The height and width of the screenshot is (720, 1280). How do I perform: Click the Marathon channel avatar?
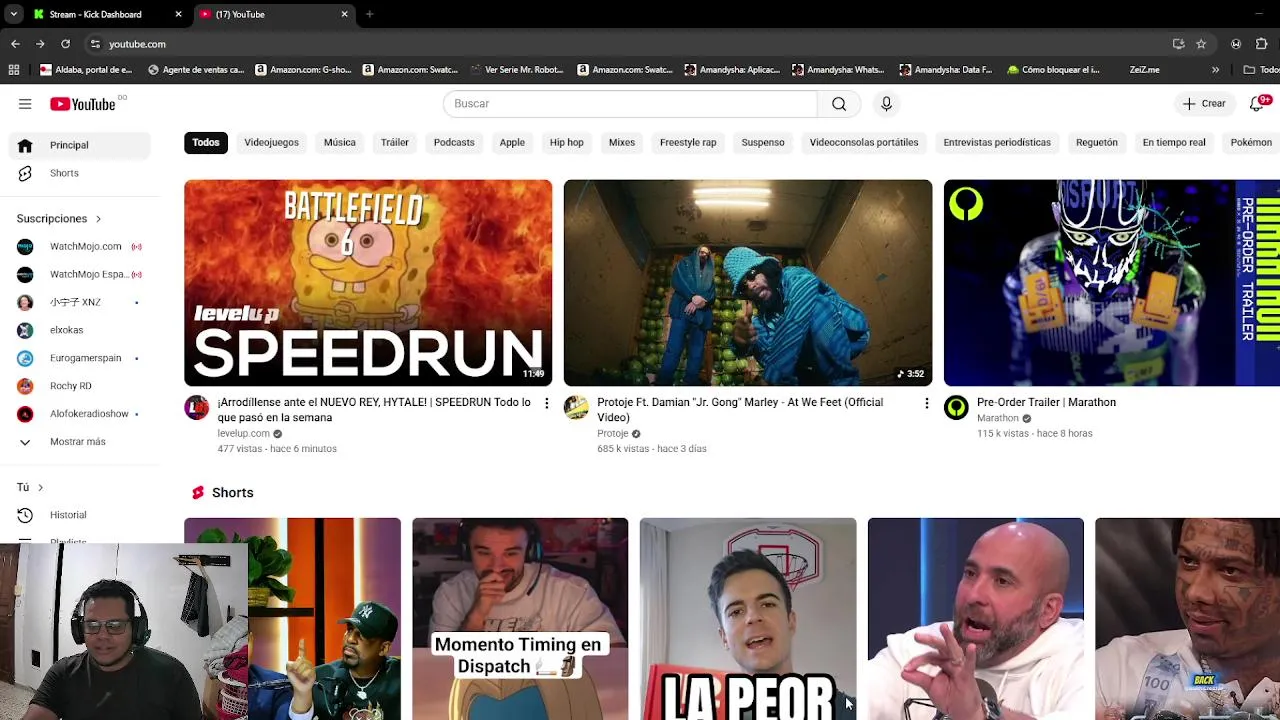[x=957, y=407]
